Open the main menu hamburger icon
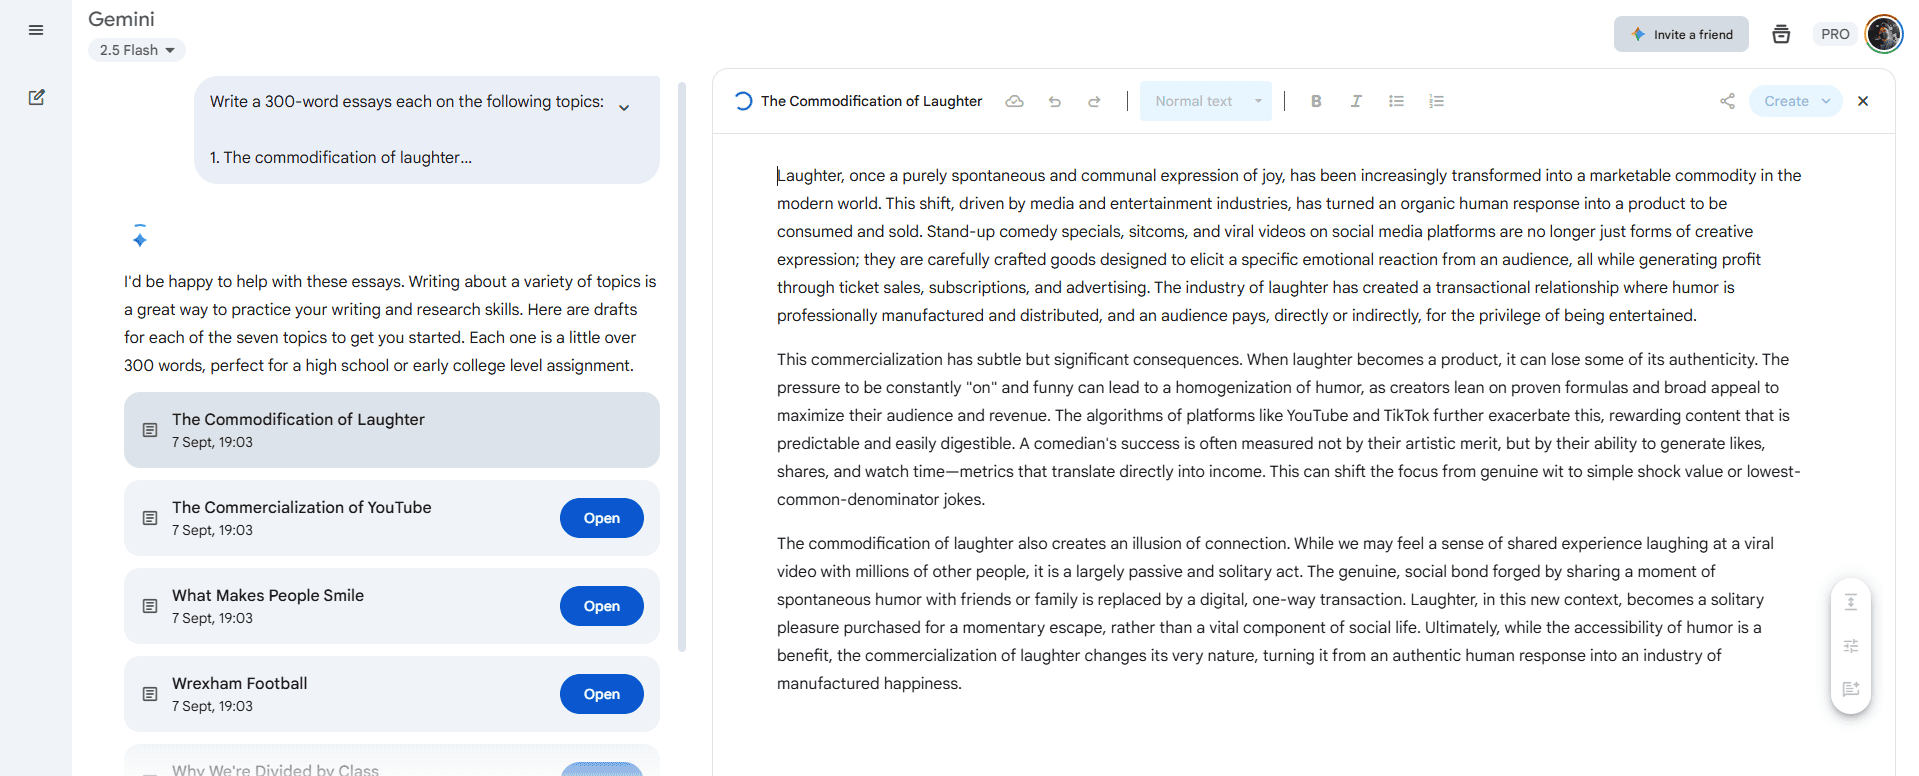The height and width of the screenshot is (776, 1919). [36, 30]
